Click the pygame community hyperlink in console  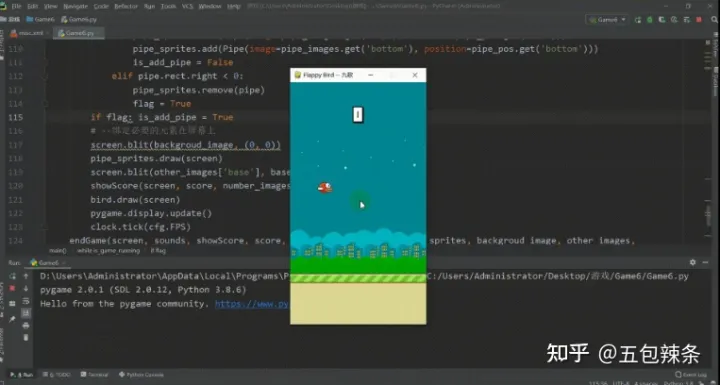pos(252,304)
